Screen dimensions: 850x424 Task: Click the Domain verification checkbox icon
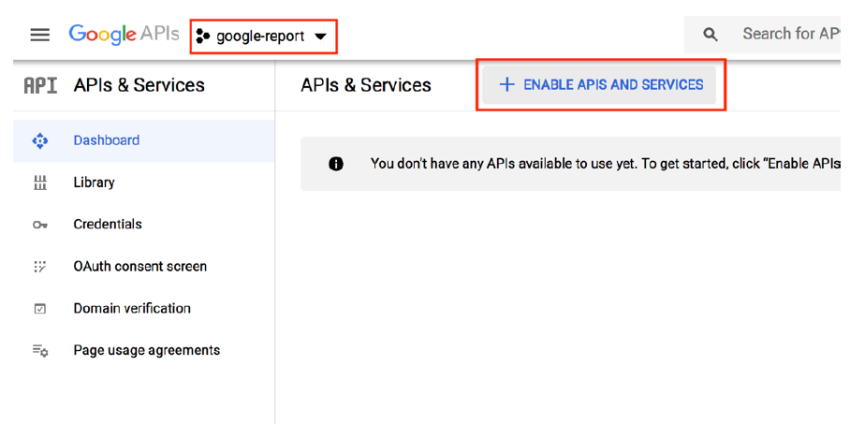(x=40, y=309)
